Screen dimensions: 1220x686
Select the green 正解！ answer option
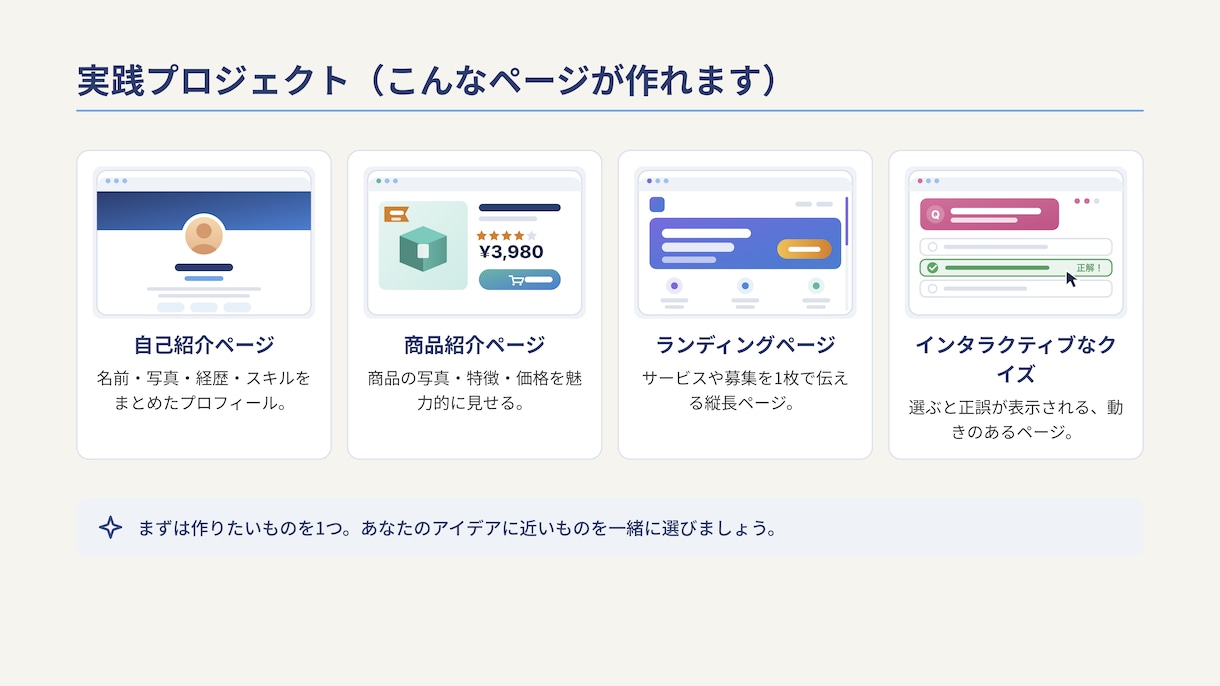point(1016,268)
